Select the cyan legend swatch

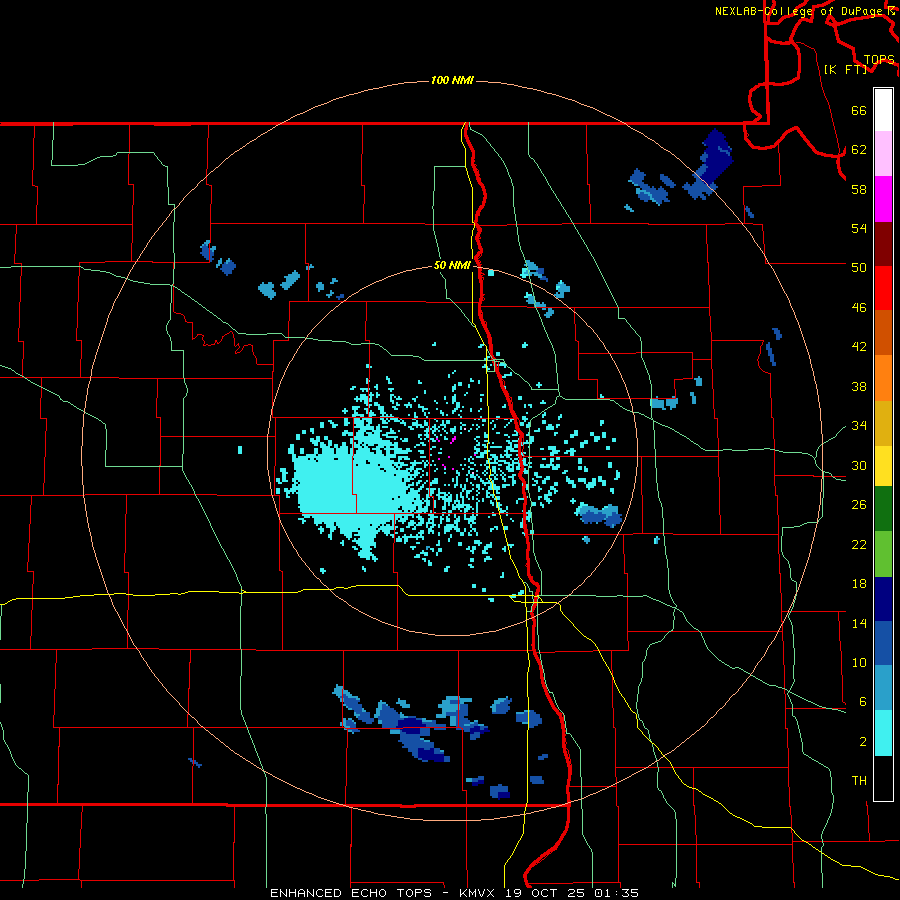(883, 733)
